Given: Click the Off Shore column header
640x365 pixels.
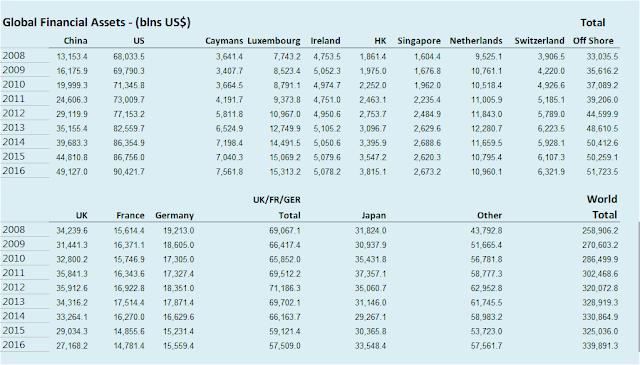Looking at the screenshot, I should pyautogui.click(x=593, y=41).
